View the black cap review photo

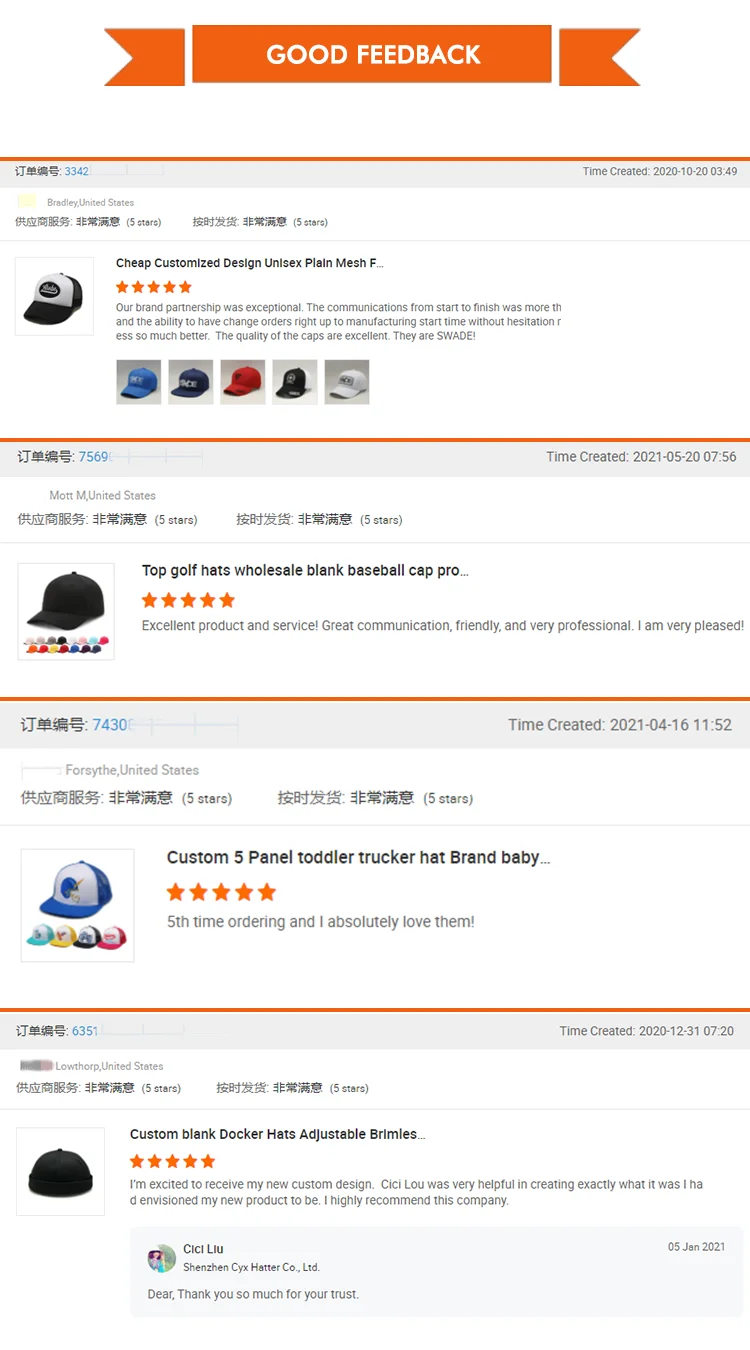click(x=295, y=382)
